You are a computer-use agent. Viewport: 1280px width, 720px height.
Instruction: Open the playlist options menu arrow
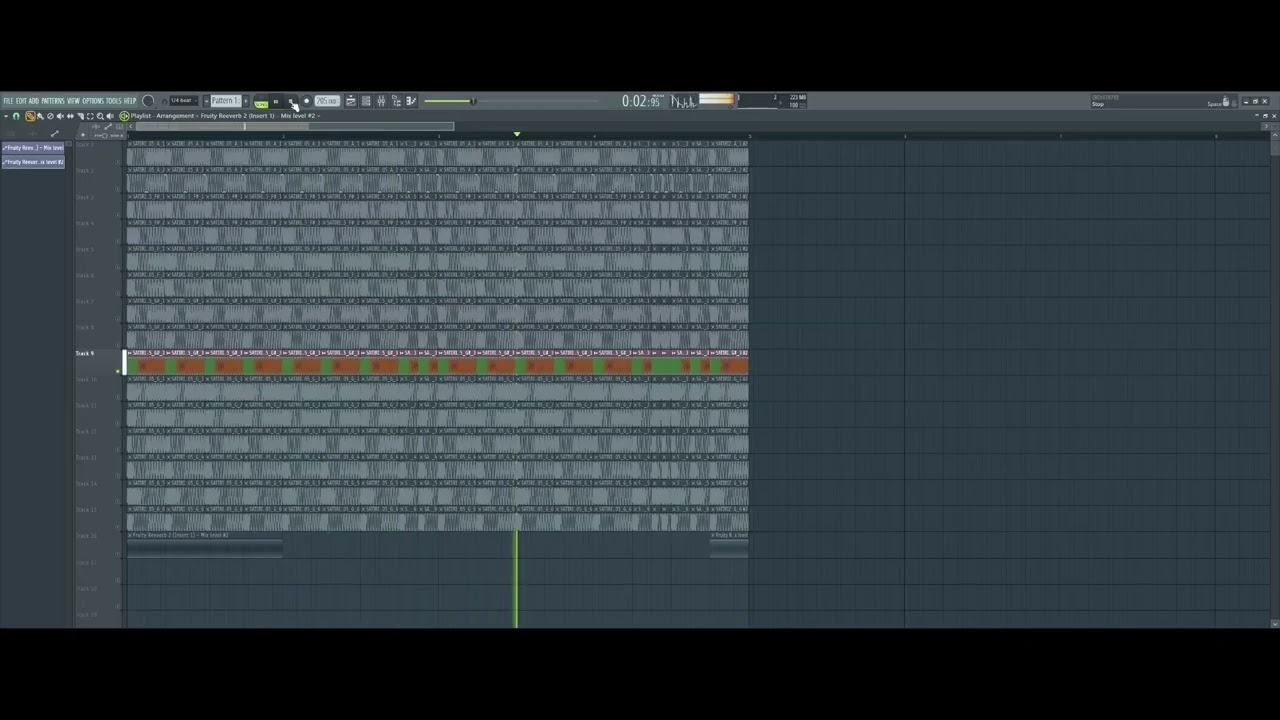(6, 116)
